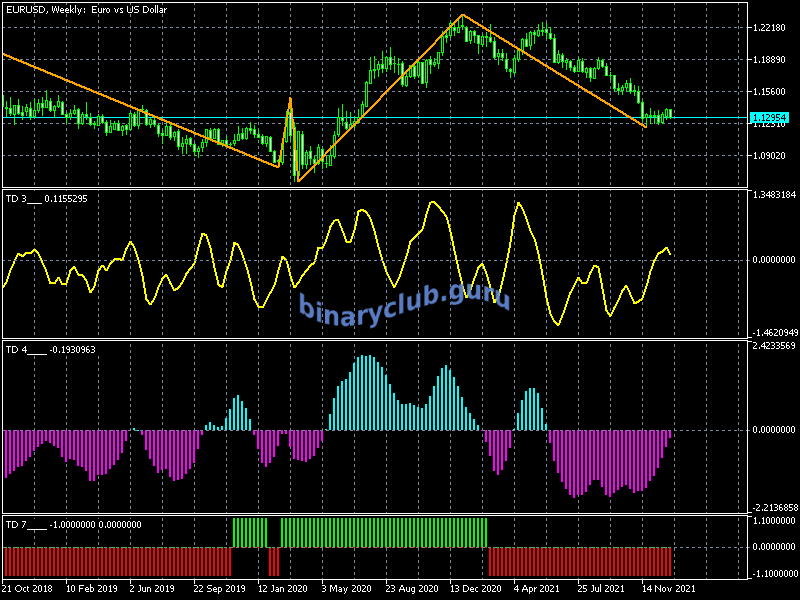Click the 1.09020 price axis label
The image size is (800, 600).
pyautogui.click(x=770, y=156)
